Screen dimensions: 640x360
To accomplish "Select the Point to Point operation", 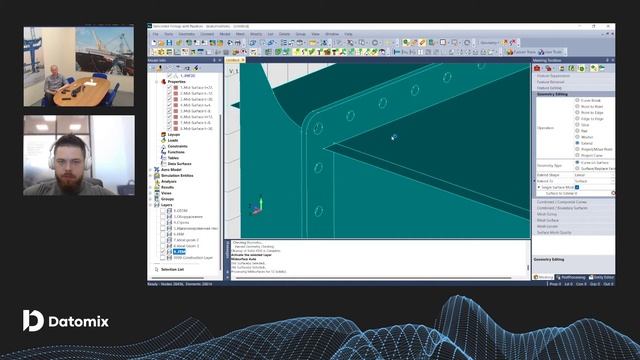I will 577,106.
